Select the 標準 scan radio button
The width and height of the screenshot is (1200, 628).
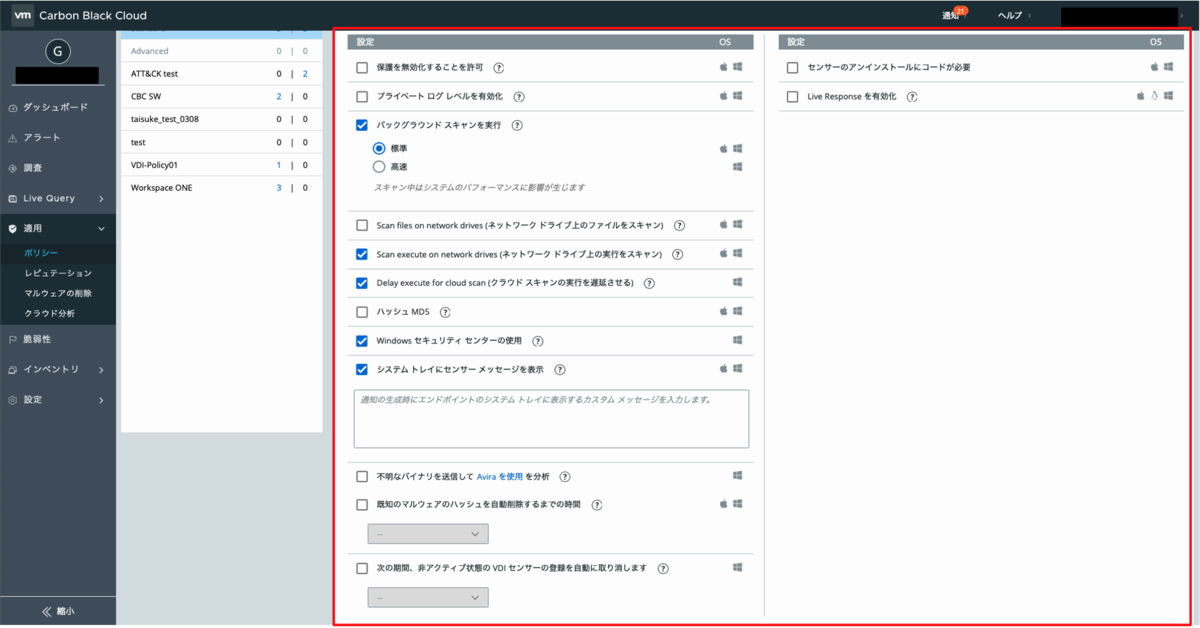(x=379, y=148)
